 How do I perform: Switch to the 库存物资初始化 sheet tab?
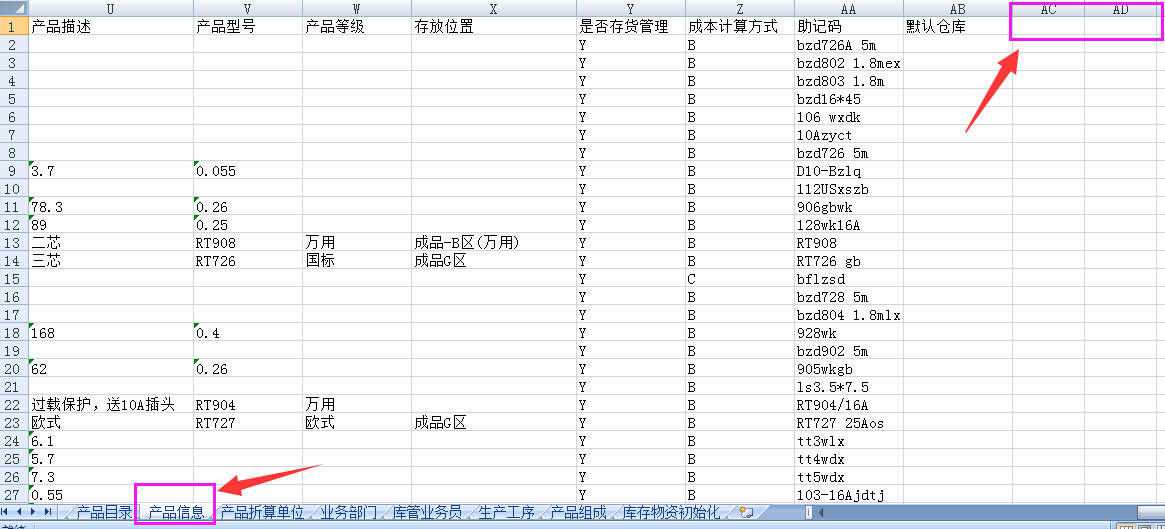671,513
